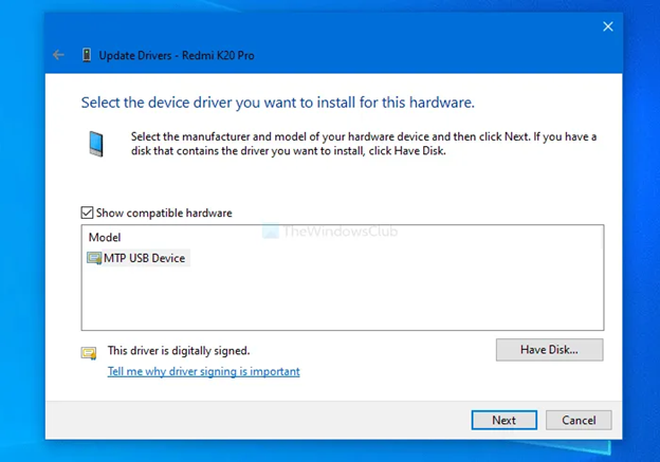Click the MTP USB Device driver icon
This screenshot has height=462, width=660.
(x=95, y=258)
